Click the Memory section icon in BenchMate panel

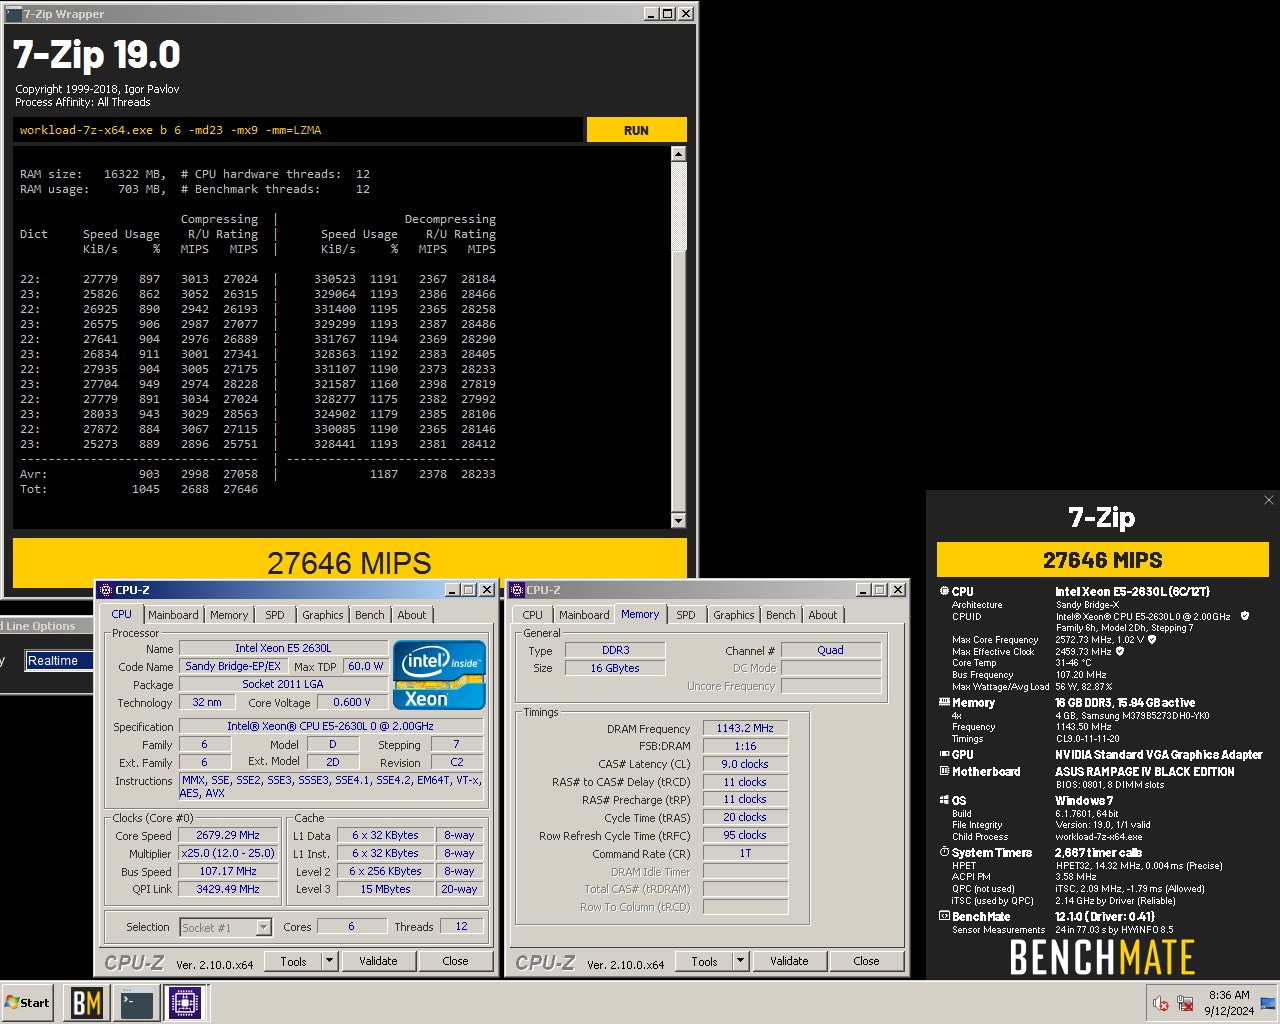[x=944, y=702]
